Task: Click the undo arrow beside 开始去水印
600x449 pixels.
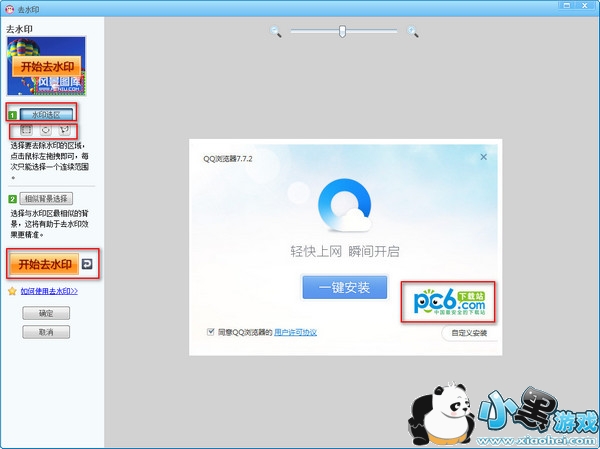Action: [88, 264]
